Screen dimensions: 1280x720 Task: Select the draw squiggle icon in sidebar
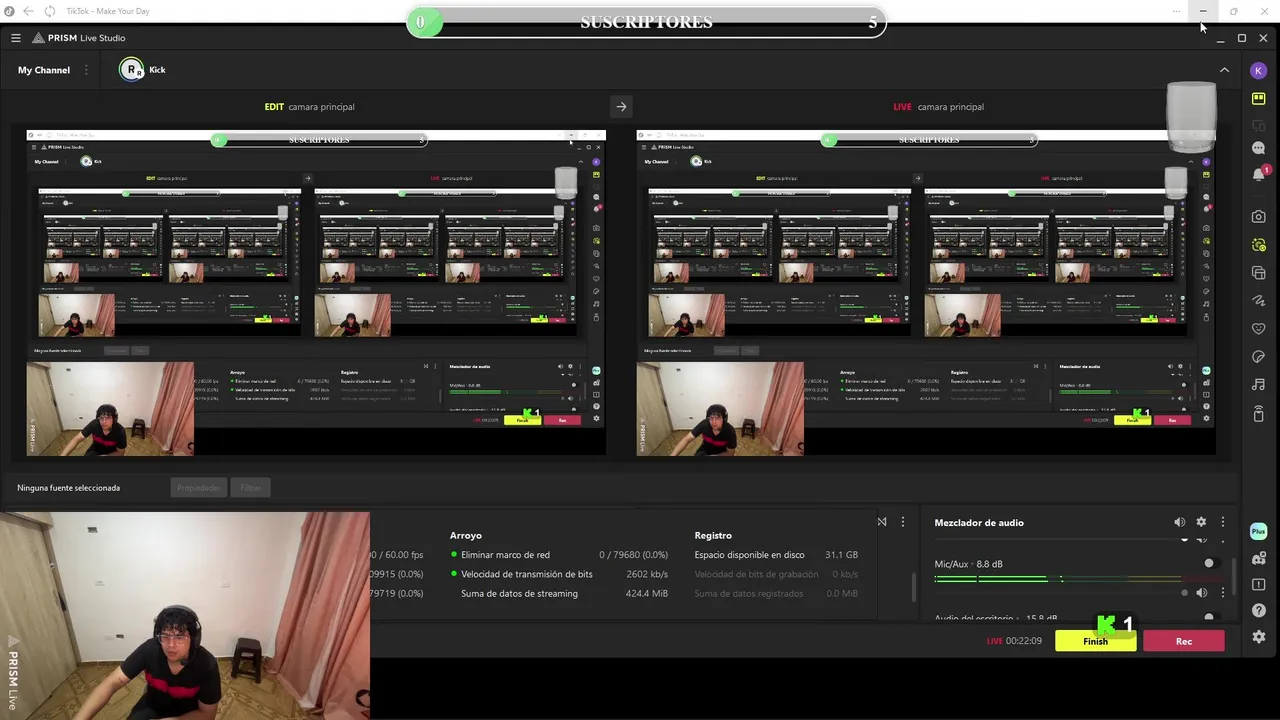(1258, 300)
